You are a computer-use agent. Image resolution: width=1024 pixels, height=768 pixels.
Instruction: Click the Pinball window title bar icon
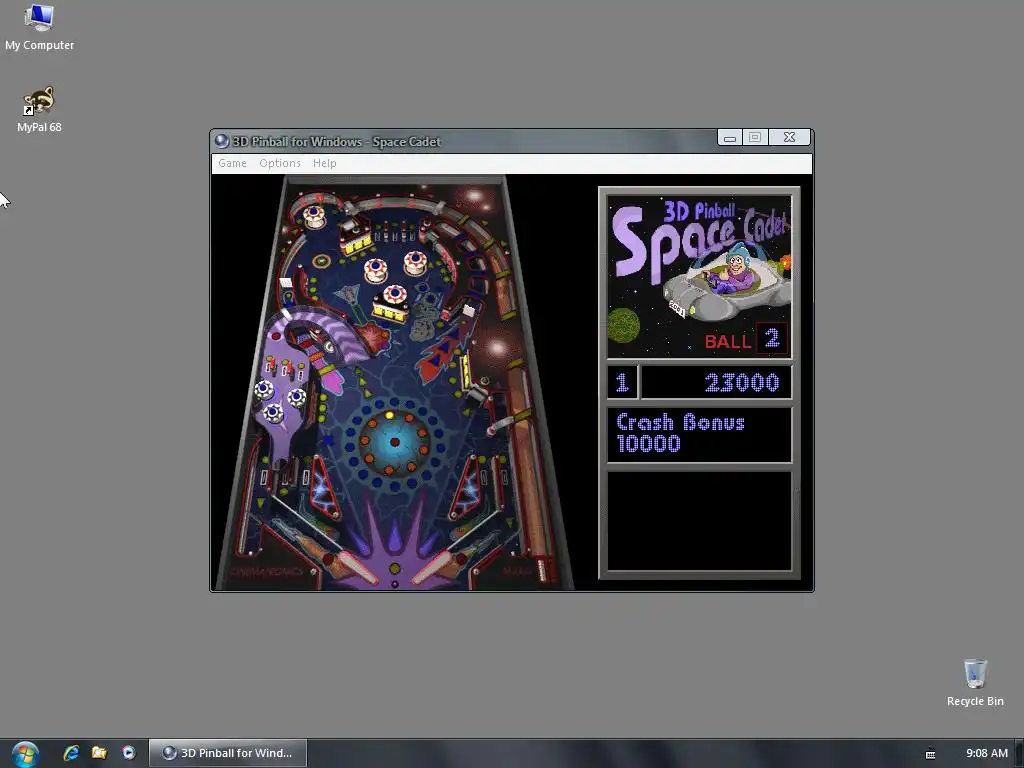pos(221,141)
